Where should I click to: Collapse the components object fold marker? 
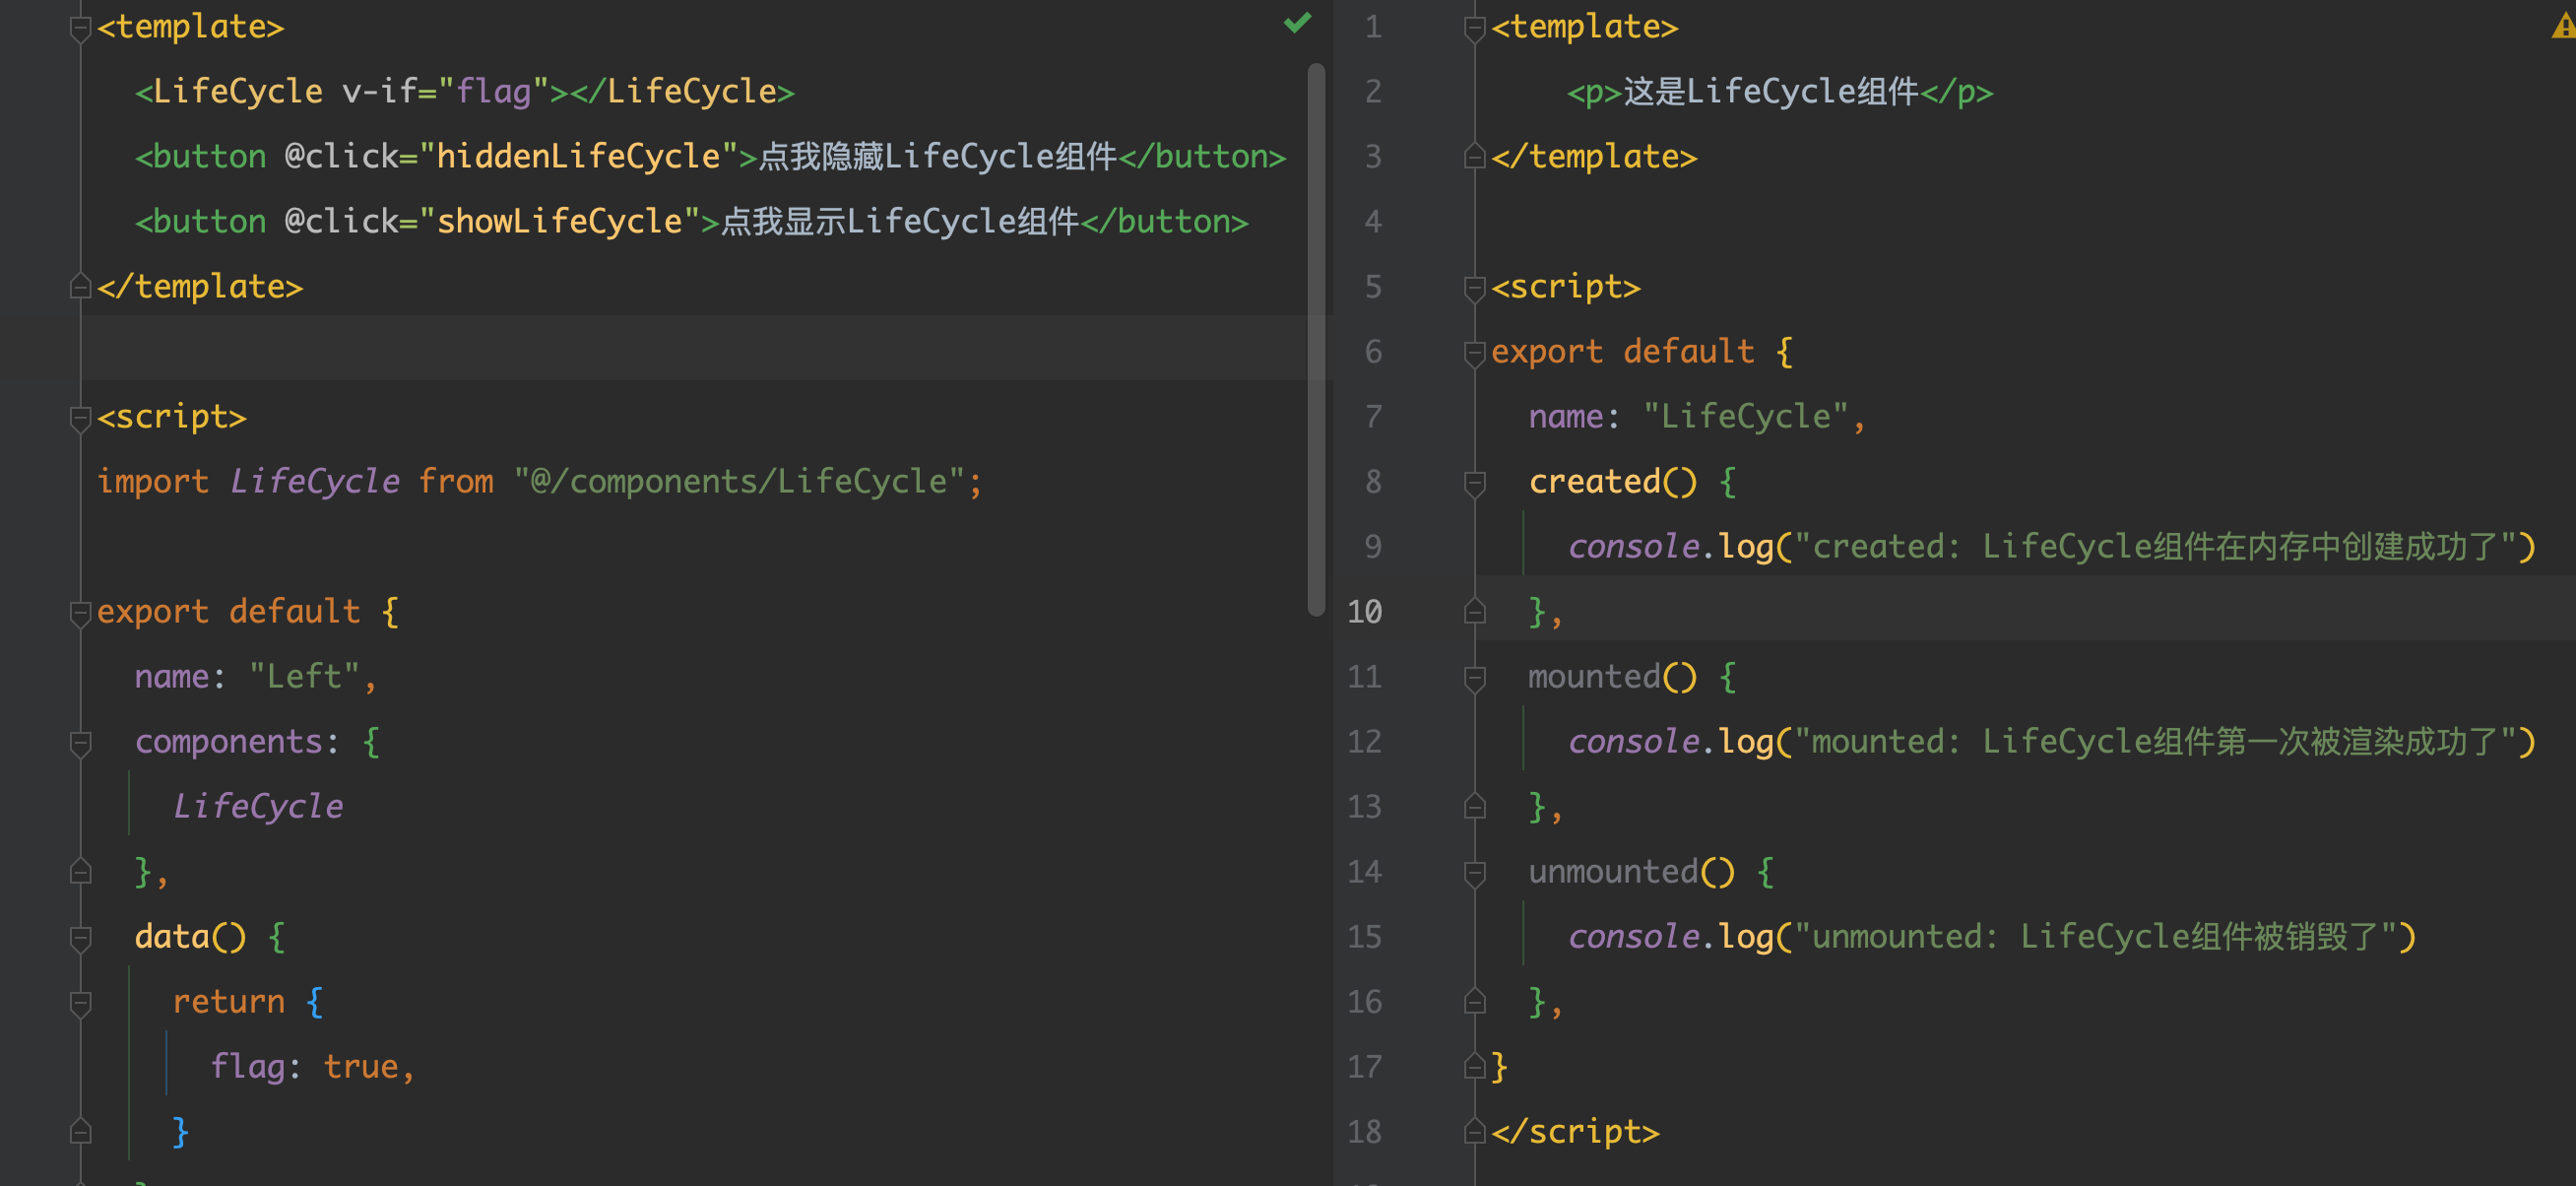click(81, 743)
